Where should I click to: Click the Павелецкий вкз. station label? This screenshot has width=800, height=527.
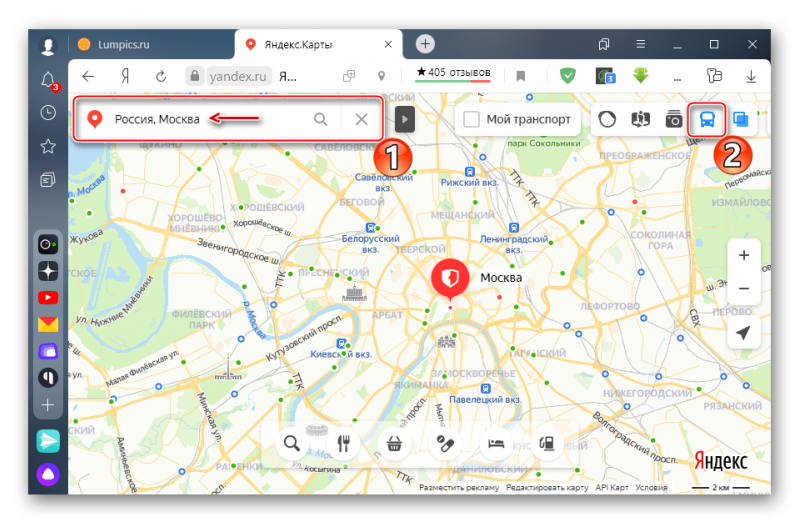[x=485, y=400]
